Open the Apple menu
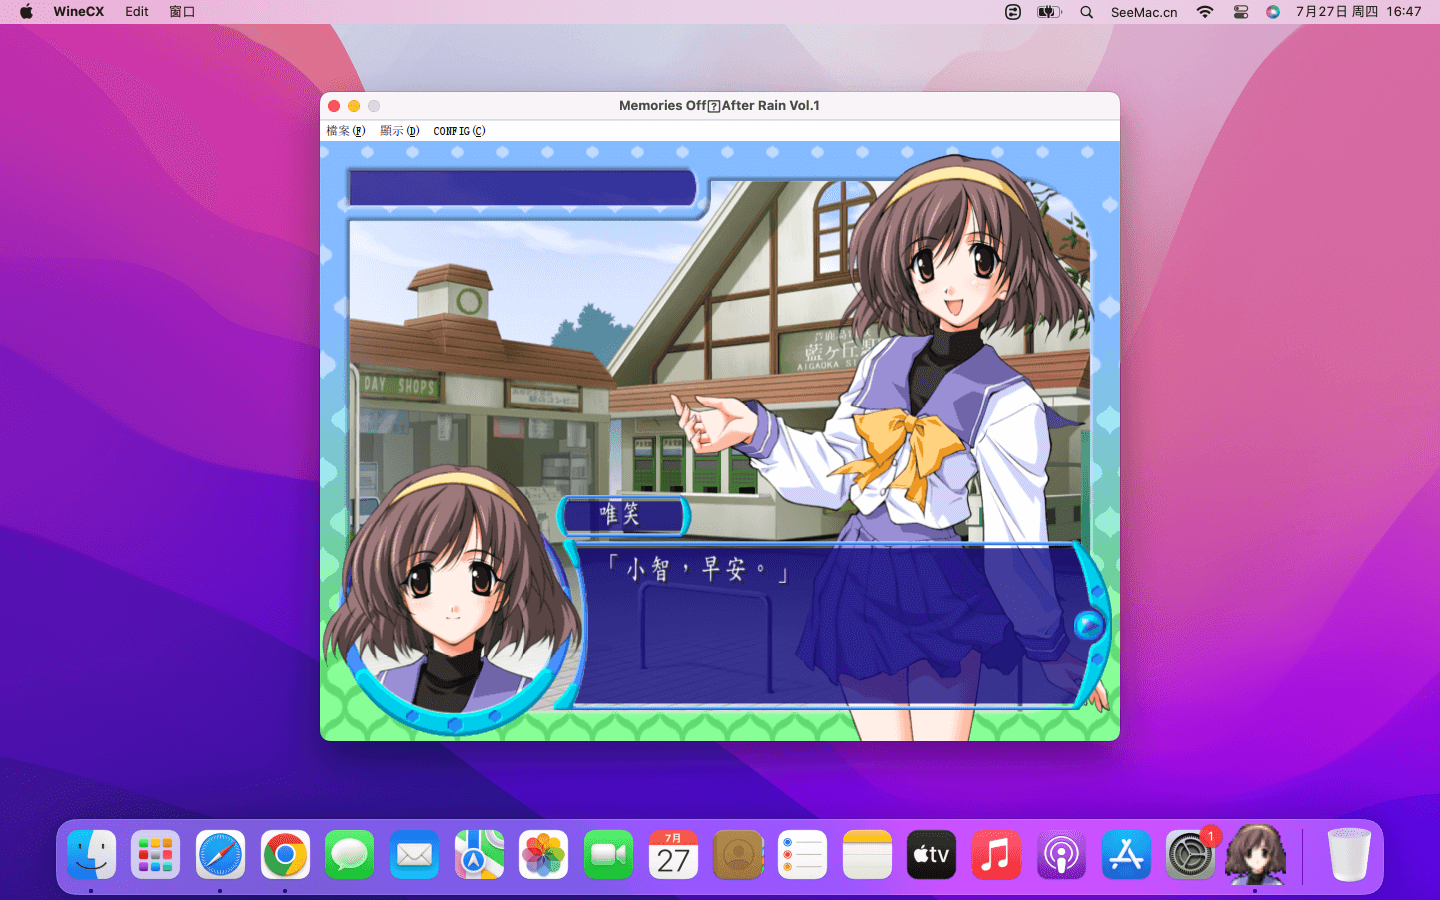Image resolution: width=1440 pixels, height=900 pixels. click(x=27, y=12)
